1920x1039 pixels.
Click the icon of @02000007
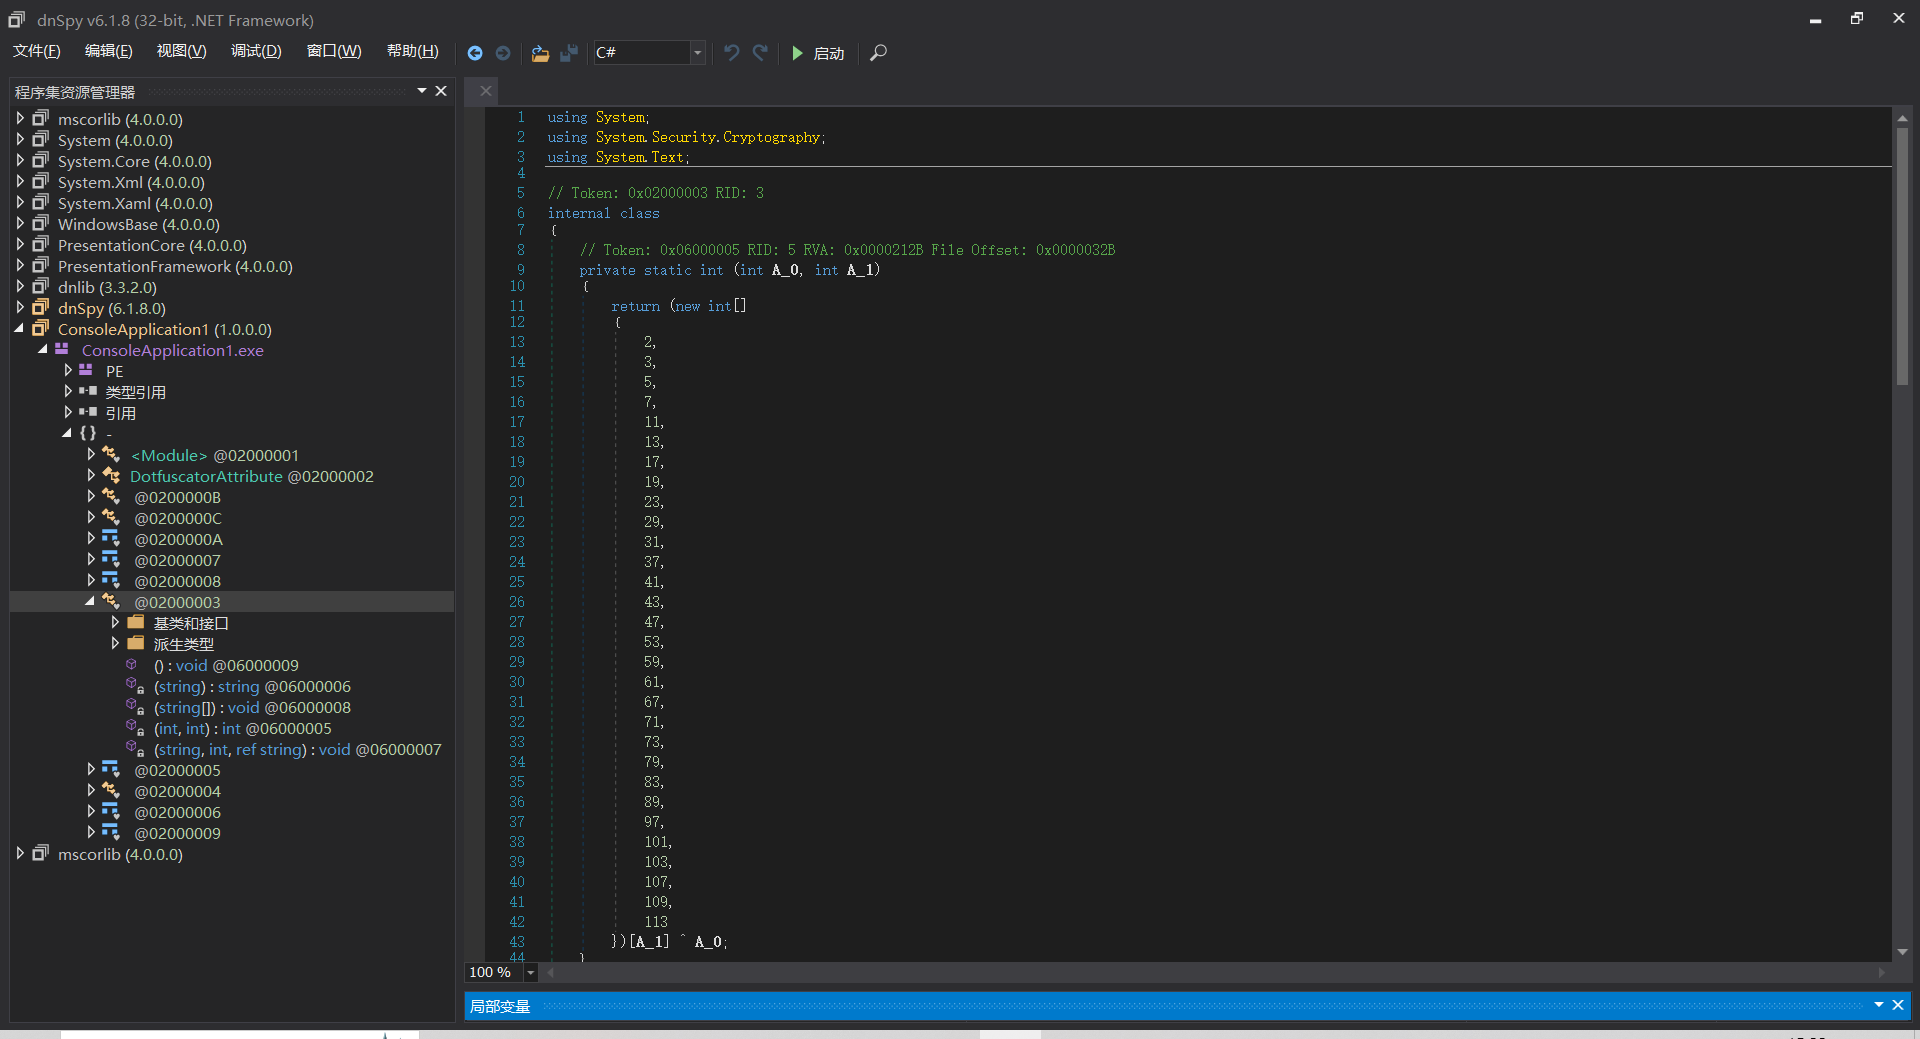tap(111, 559)
